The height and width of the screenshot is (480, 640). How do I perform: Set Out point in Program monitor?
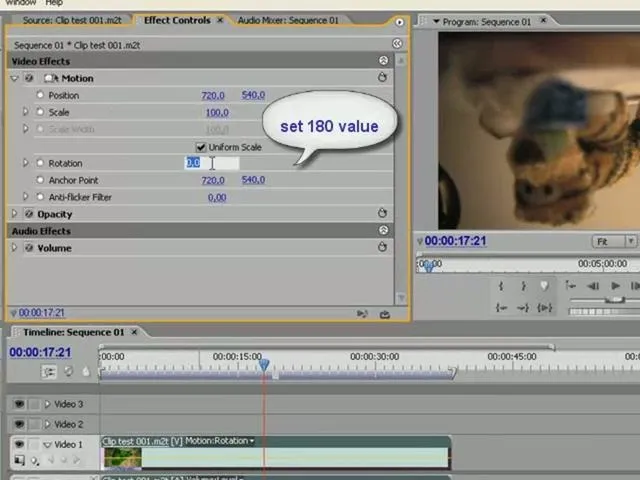tap(523, 286)
